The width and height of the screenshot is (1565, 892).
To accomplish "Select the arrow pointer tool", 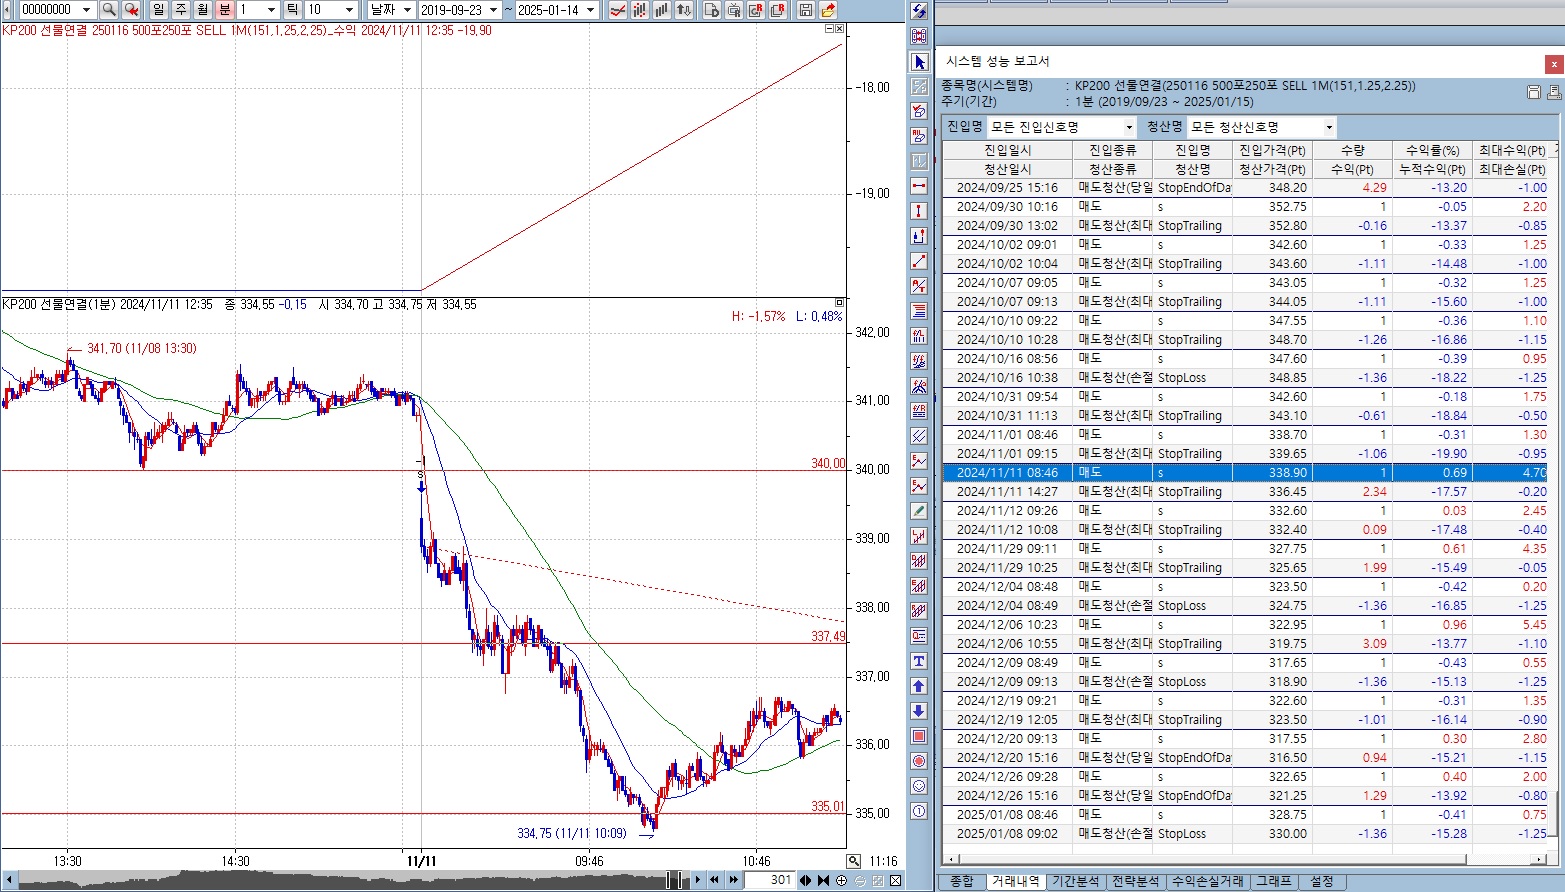I will point(919,62).
